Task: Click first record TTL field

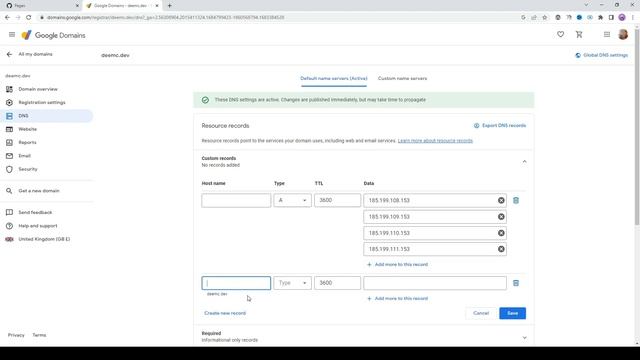Action: tap(337, 200)
